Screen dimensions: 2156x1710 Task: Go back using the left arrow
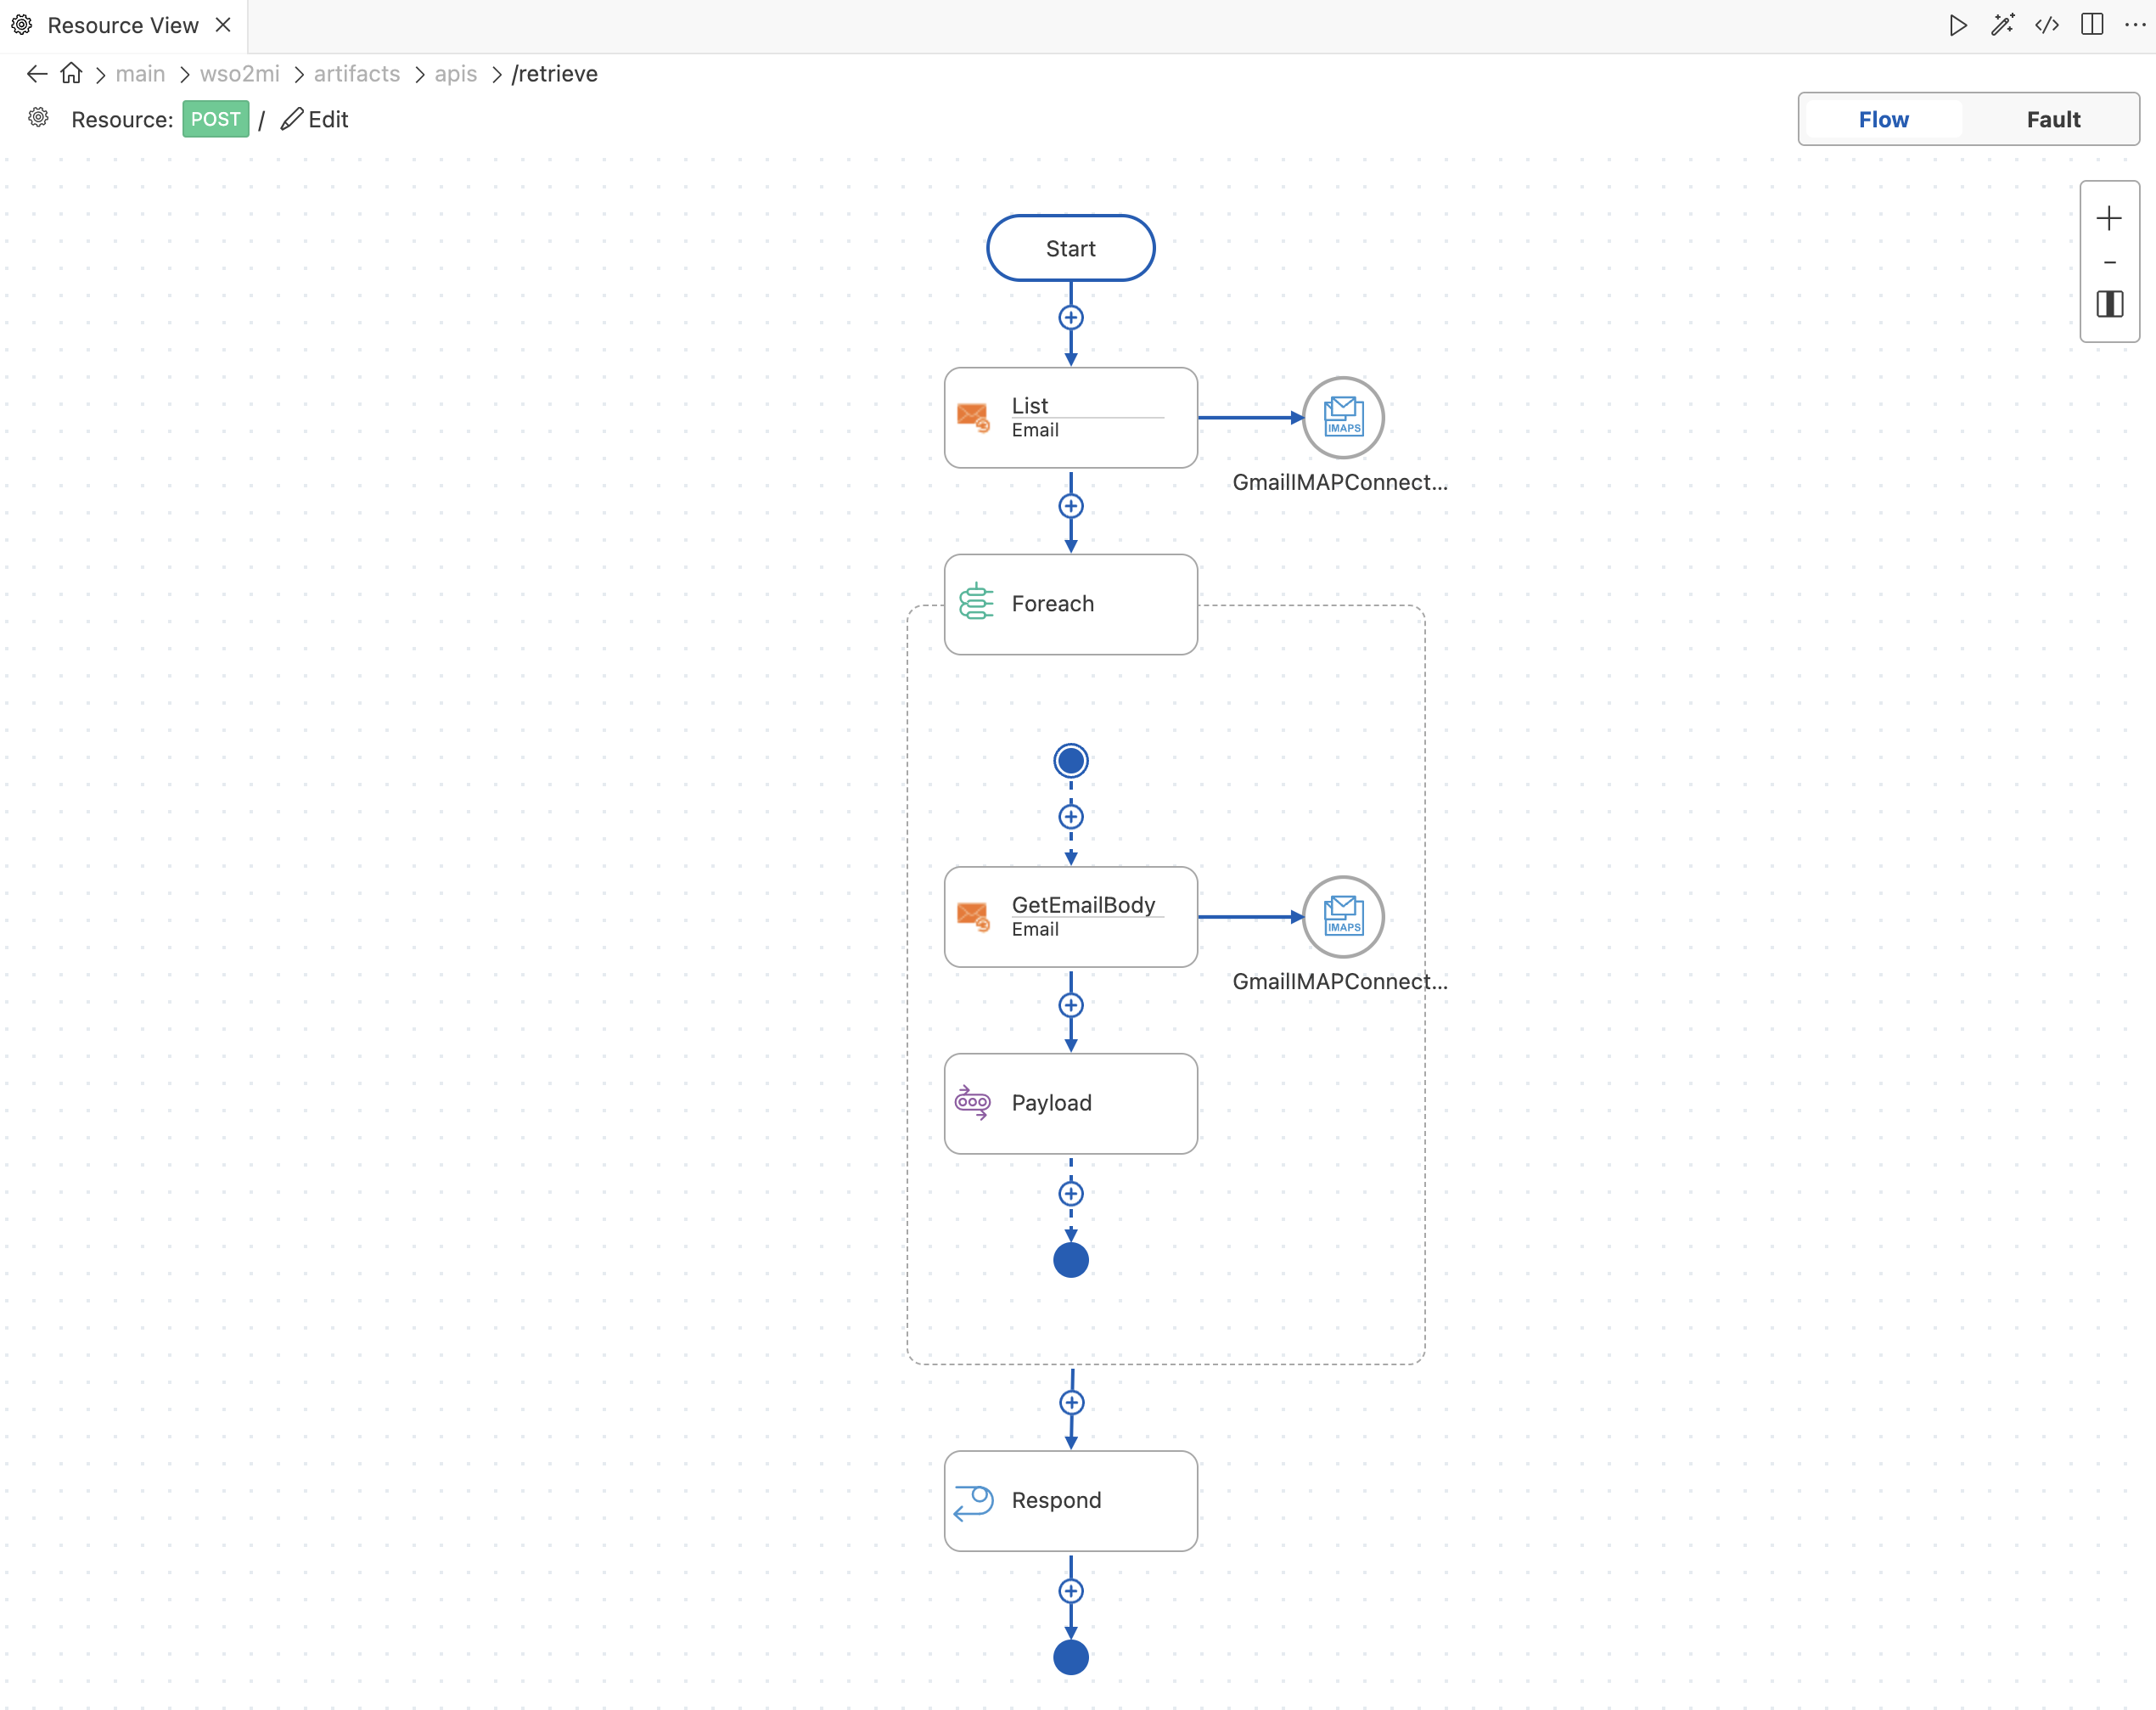(37, 74)
